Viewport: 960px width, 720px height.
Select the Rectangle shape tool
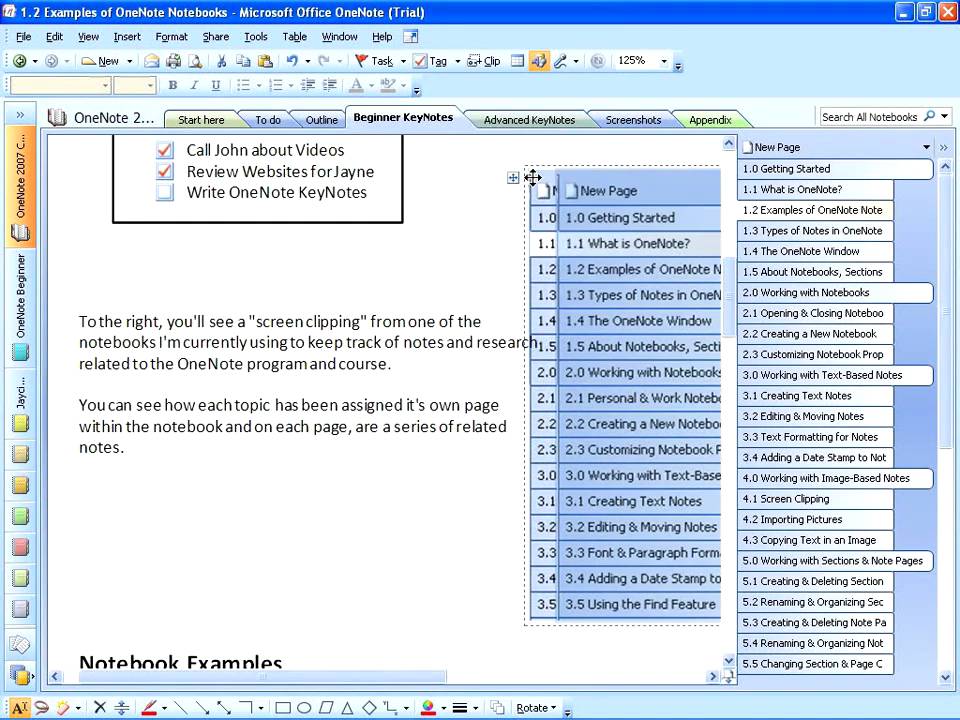[283, 708]
